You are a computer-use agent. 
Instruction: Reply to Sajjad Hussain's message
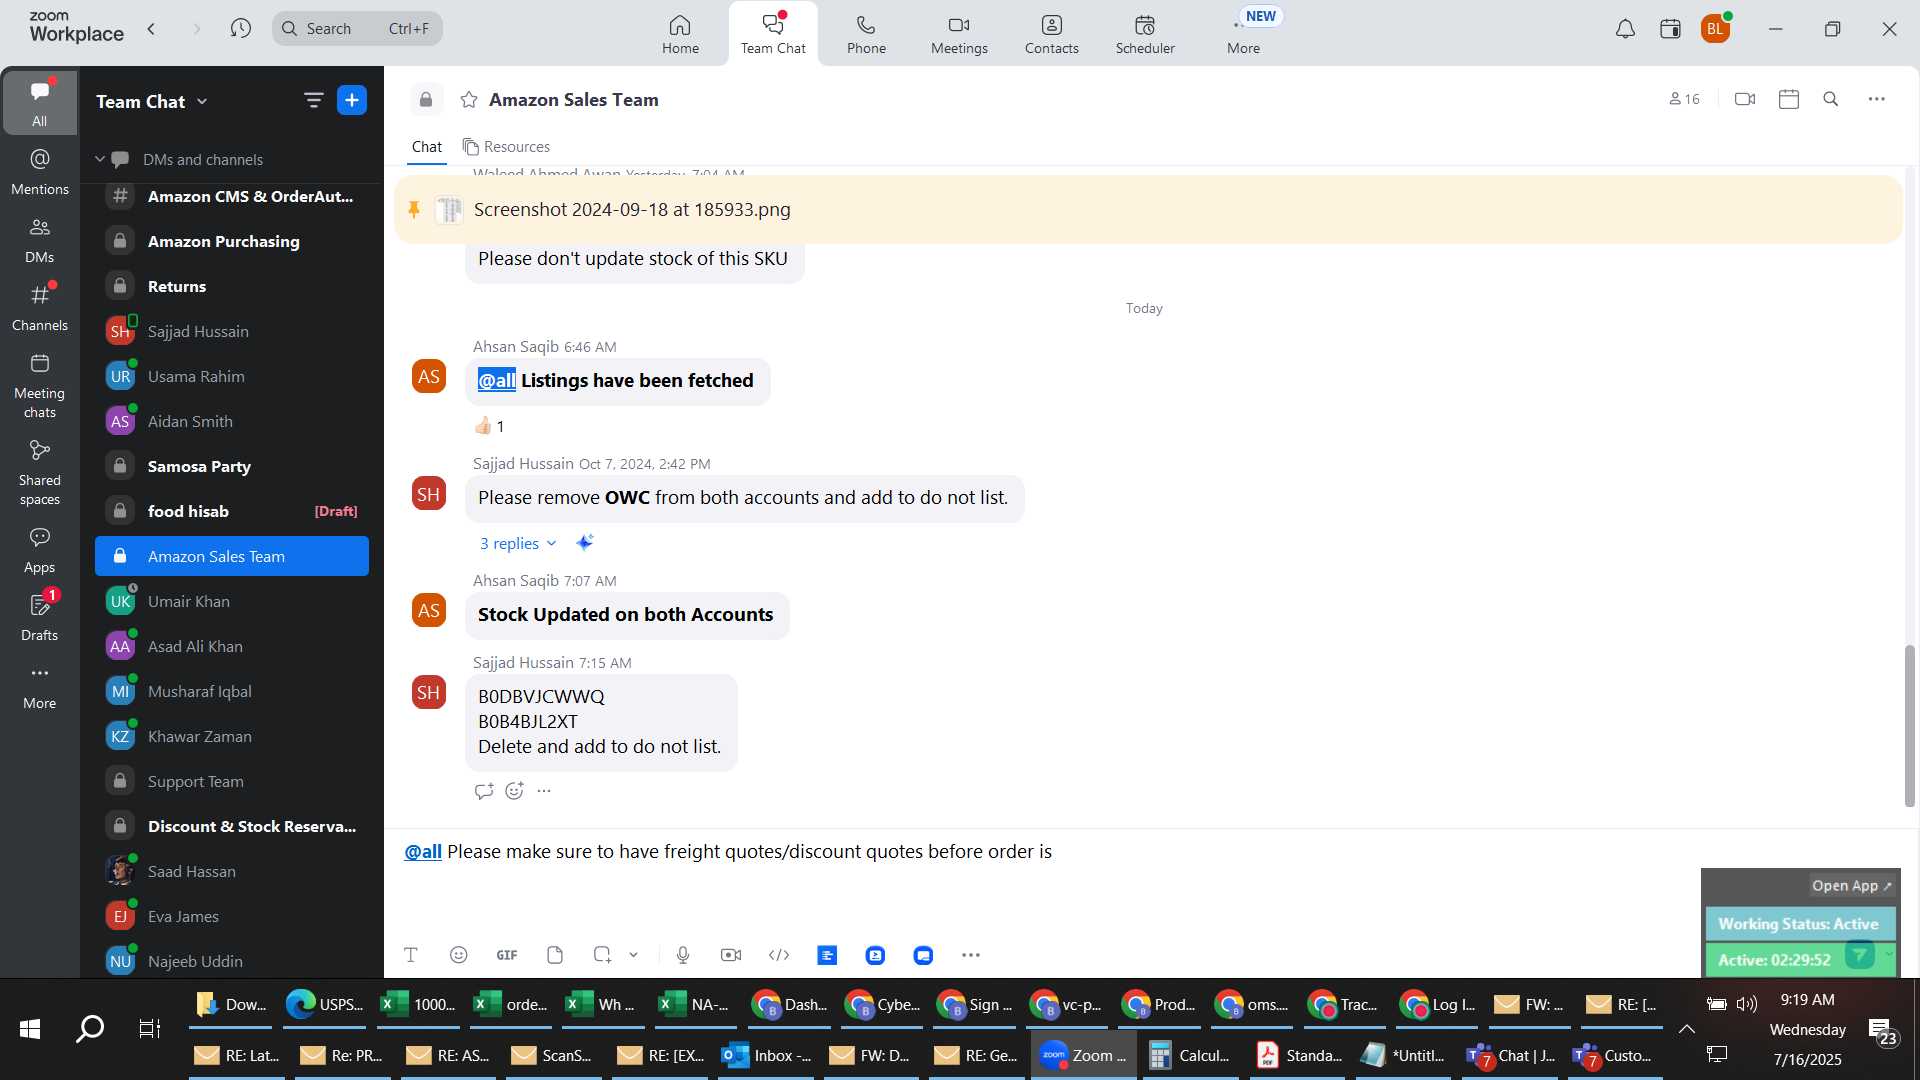click(x=484, y=791)
